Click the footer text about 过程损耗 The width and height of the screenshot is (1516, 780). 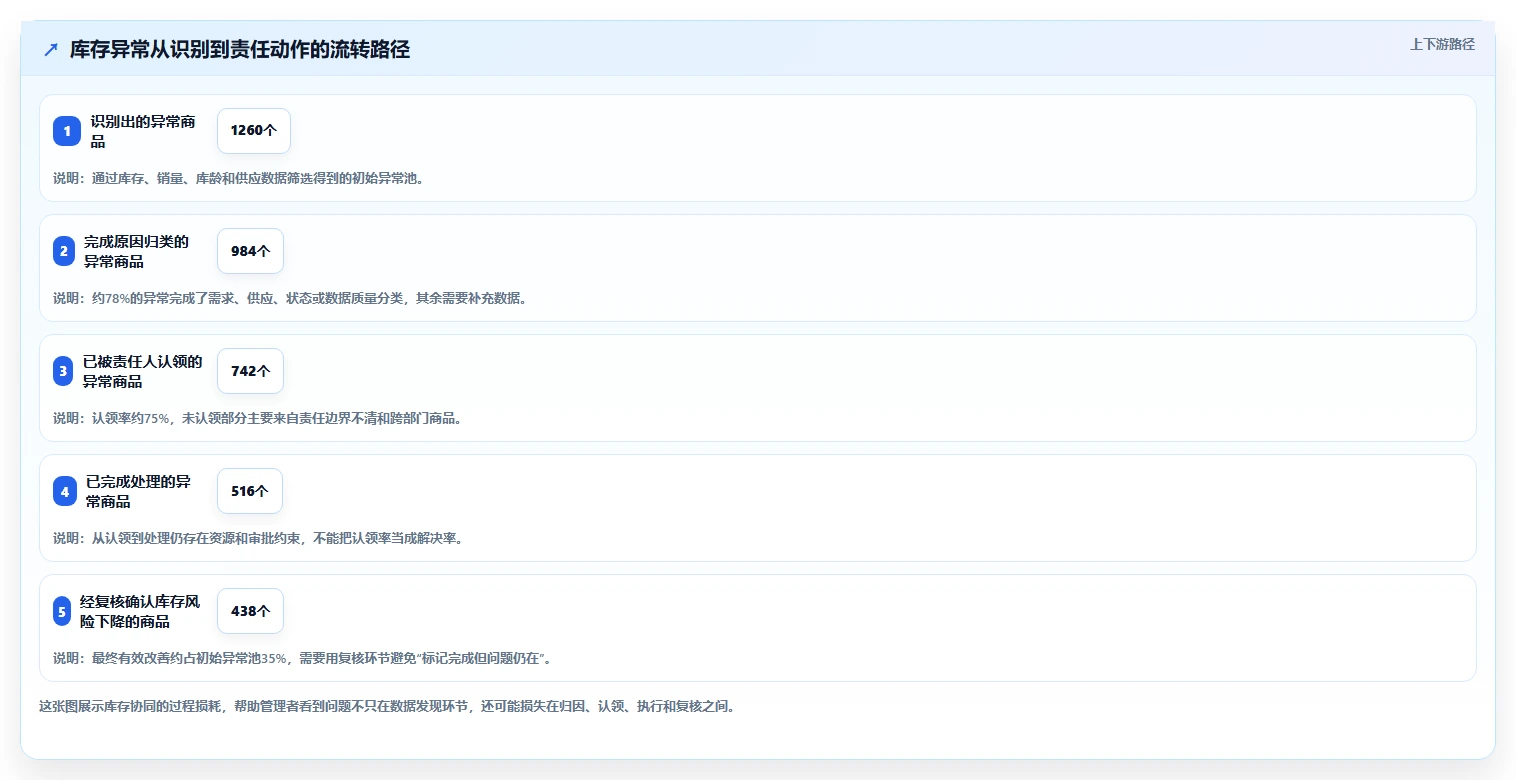coord(388,706)
